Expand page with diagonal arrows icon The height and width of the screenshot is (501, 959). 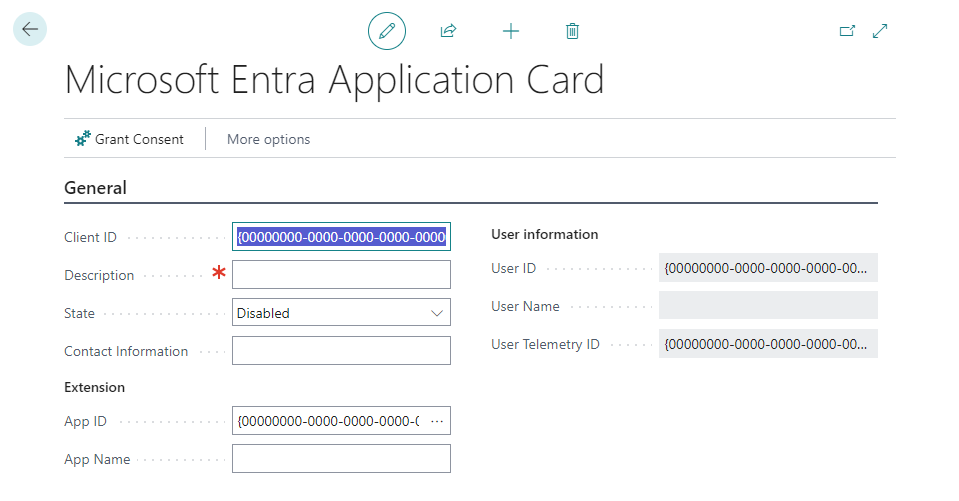(880, 31)
